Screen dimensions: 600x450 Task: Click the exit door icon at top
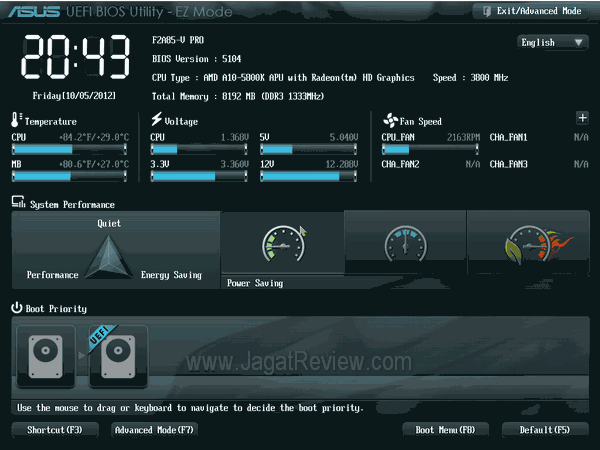(487, 11)
